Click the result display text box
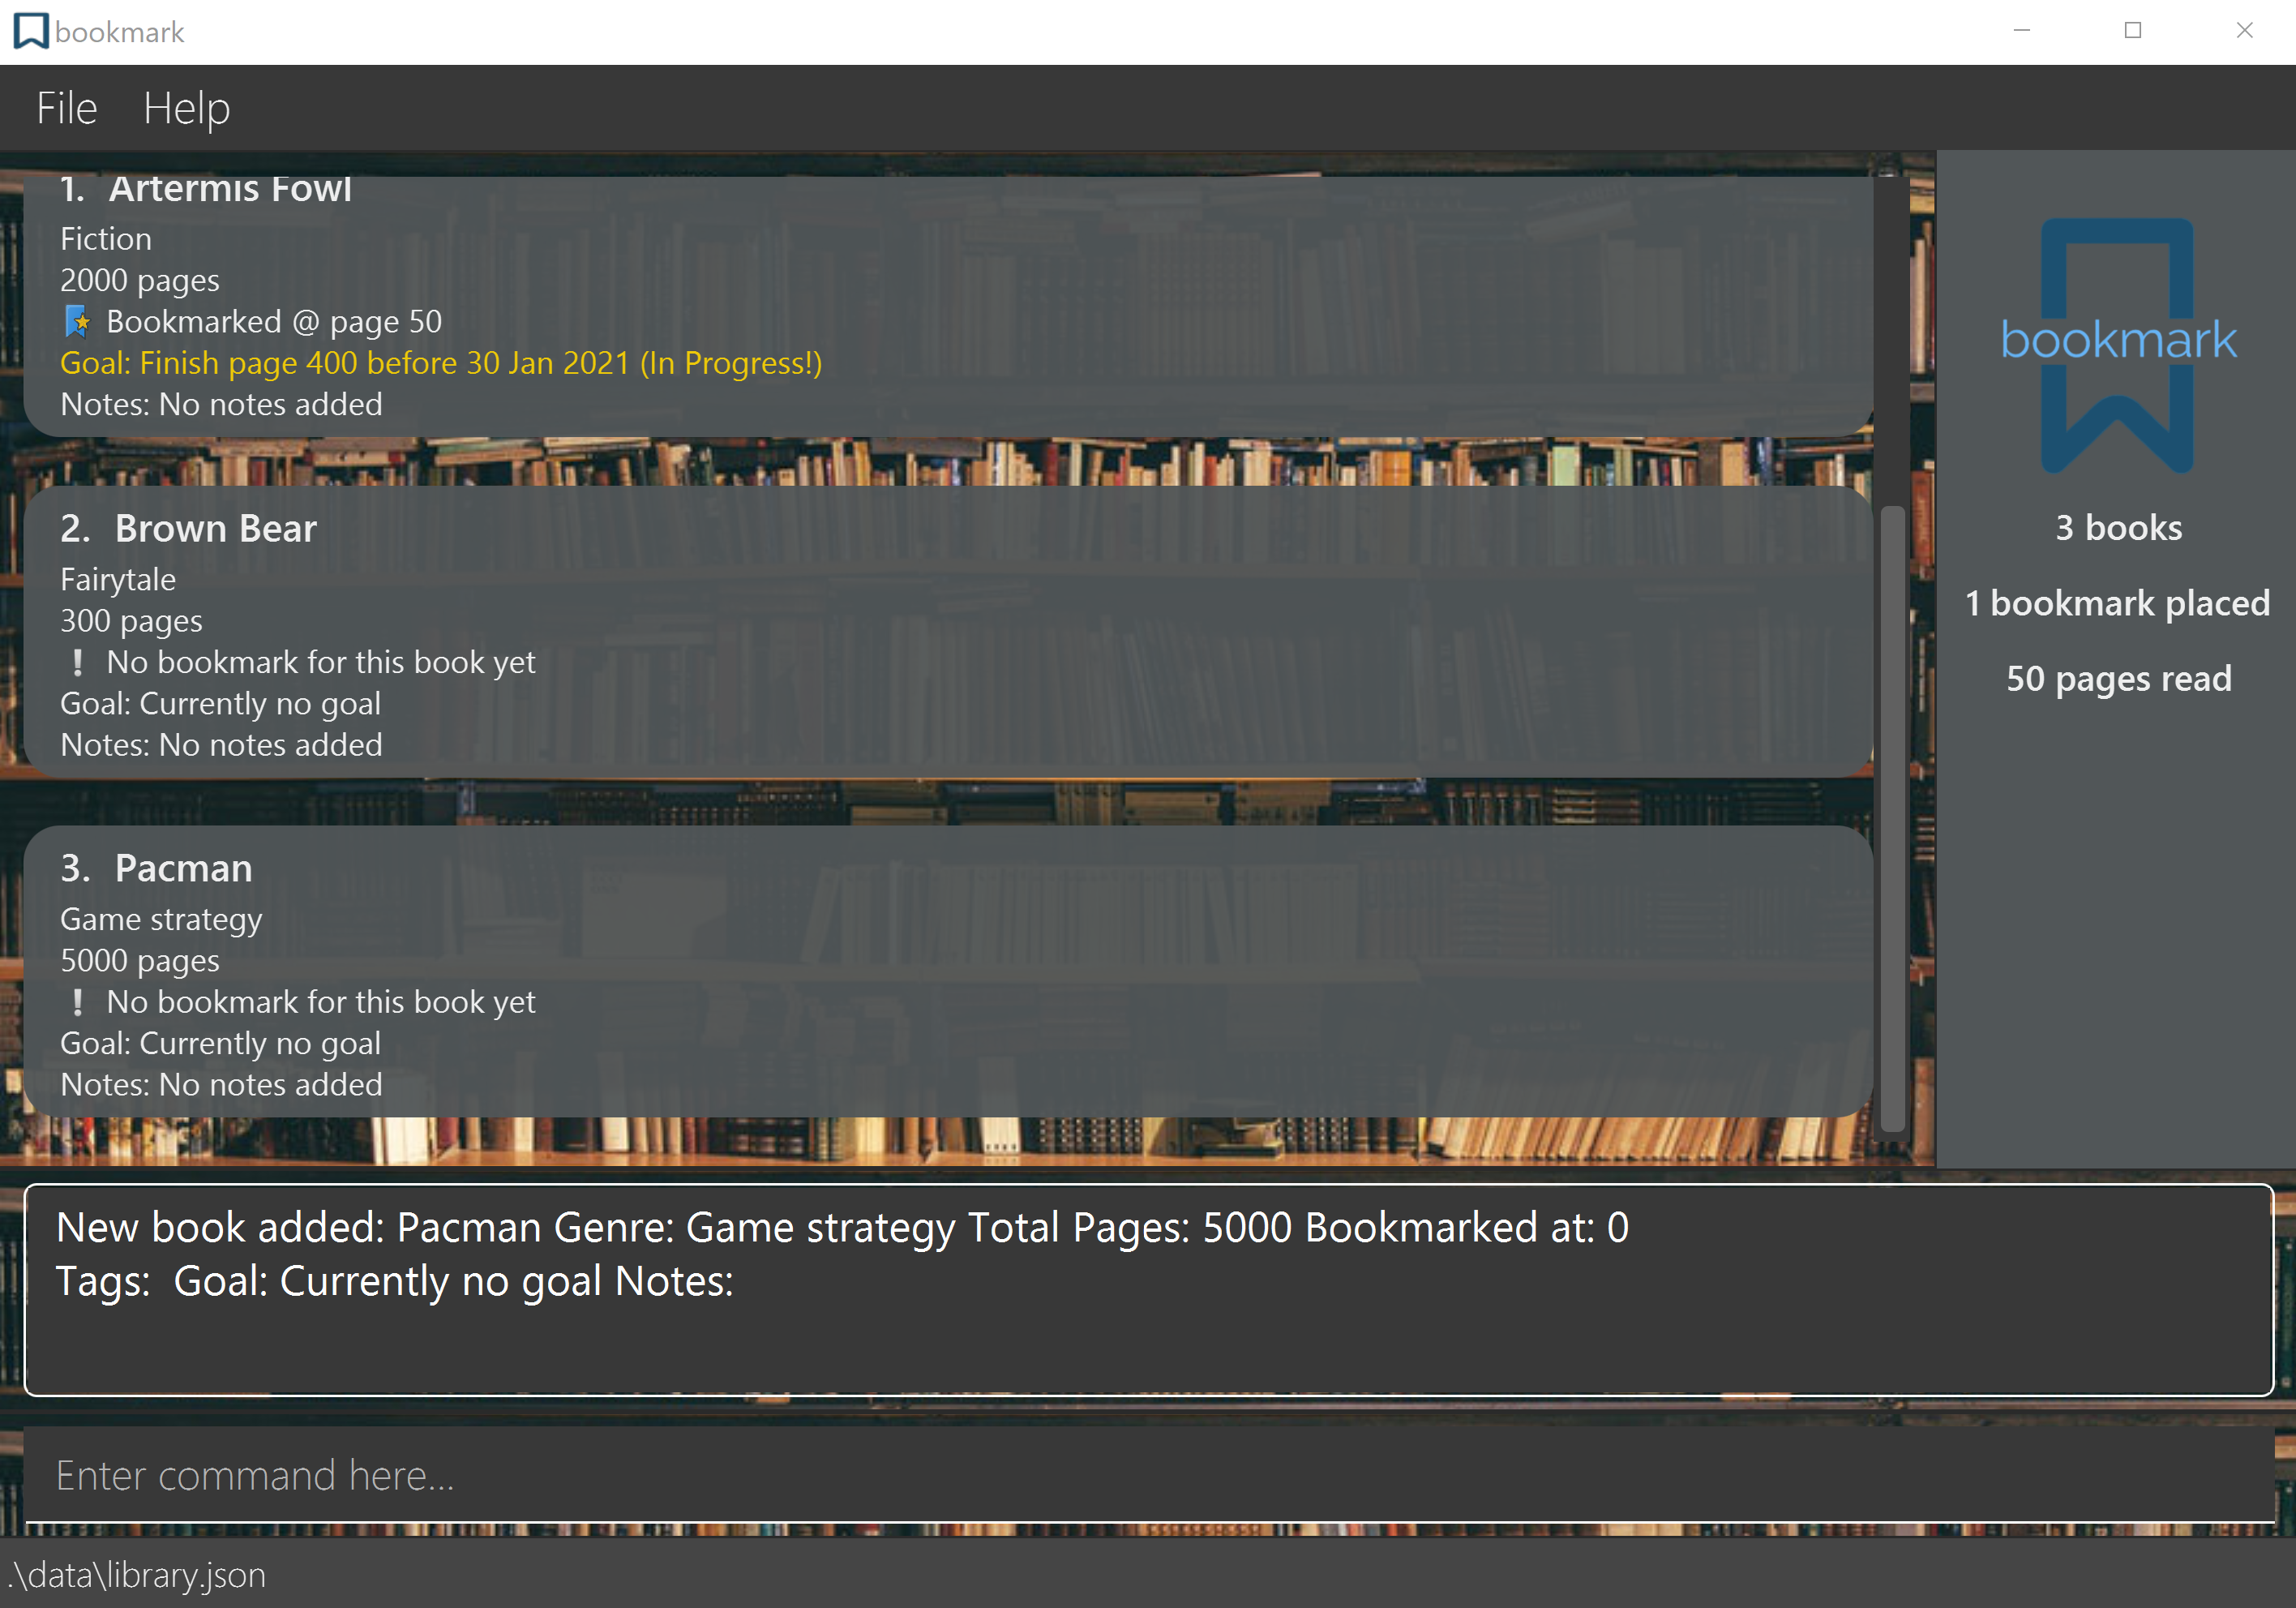This screenshot has height=1608, width=2296. click(x=1149, y=1289)
